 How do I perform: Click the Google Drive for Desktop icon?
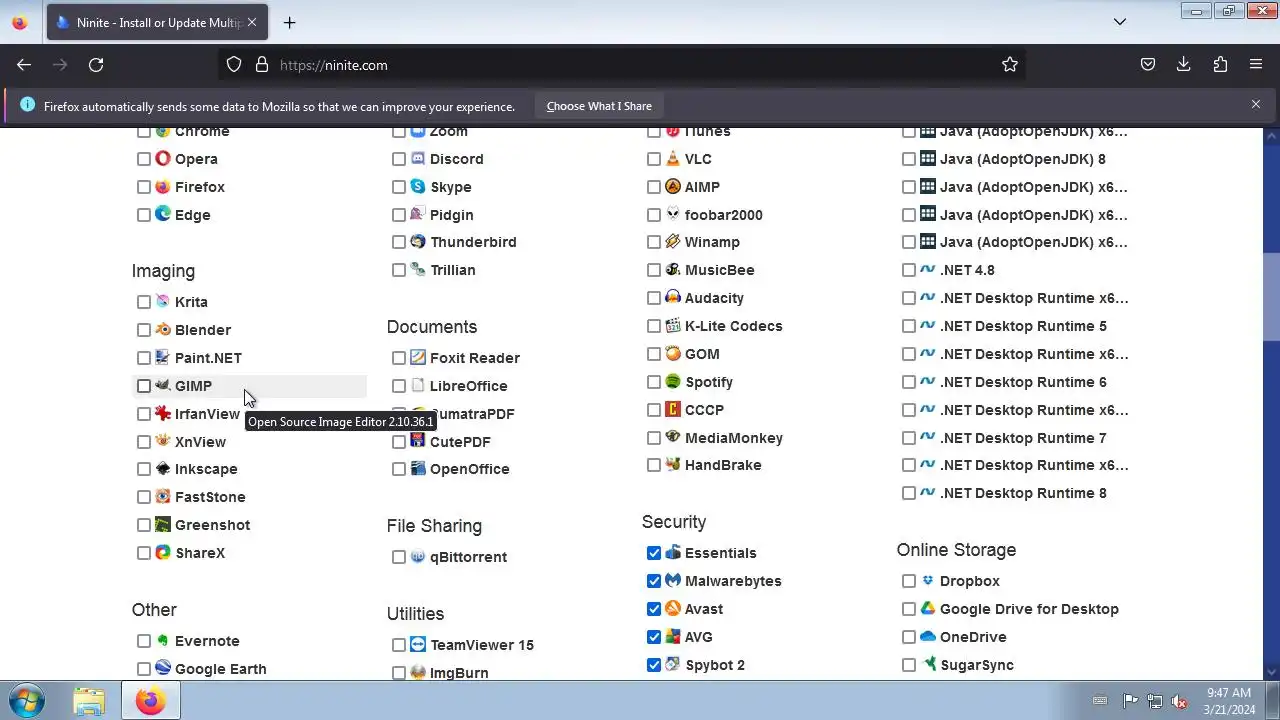pos(928,608)
